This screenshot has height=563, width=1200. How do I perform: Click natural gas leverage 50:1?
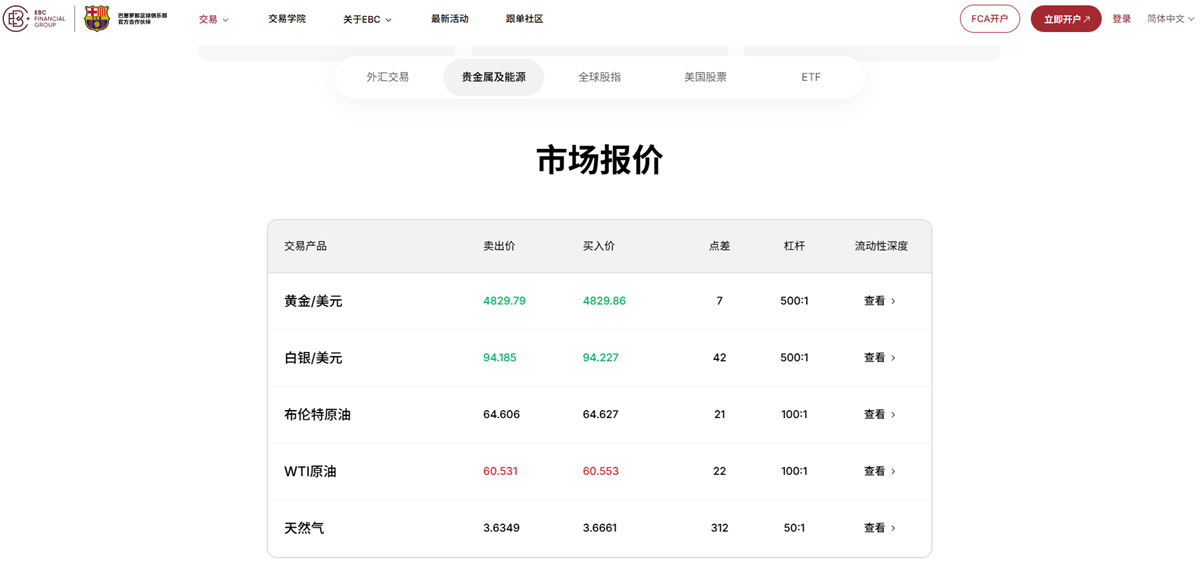tap(794, 528)
